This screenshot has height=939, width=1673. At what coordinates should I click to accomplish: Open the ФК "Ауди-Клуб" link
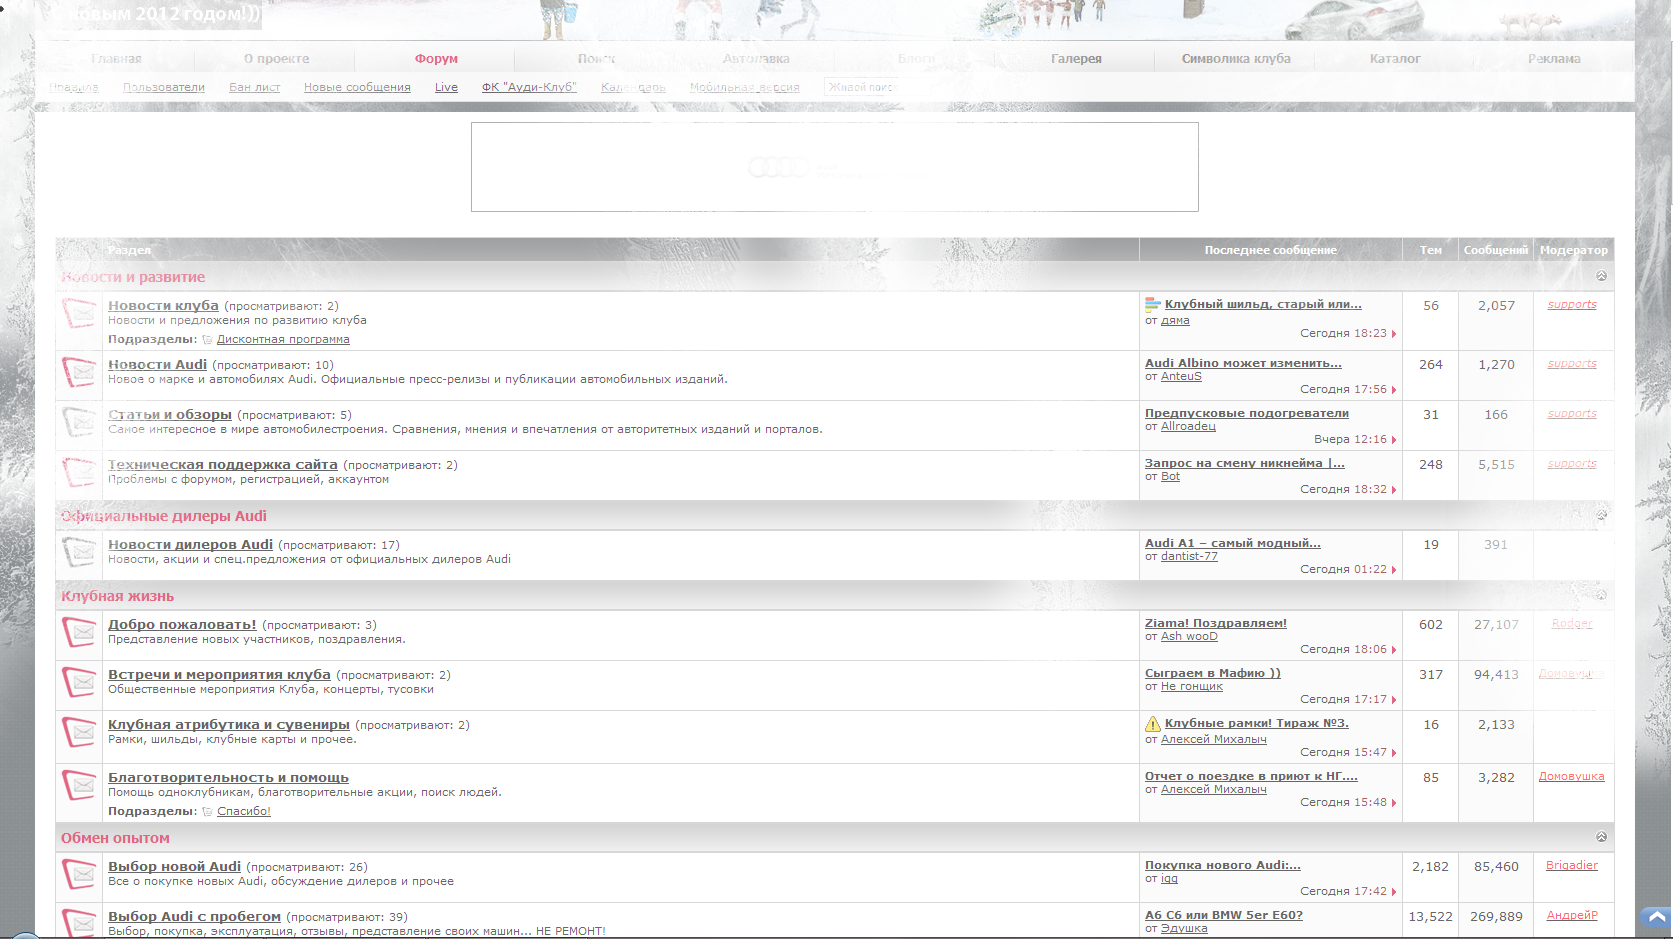click(529, 87)
